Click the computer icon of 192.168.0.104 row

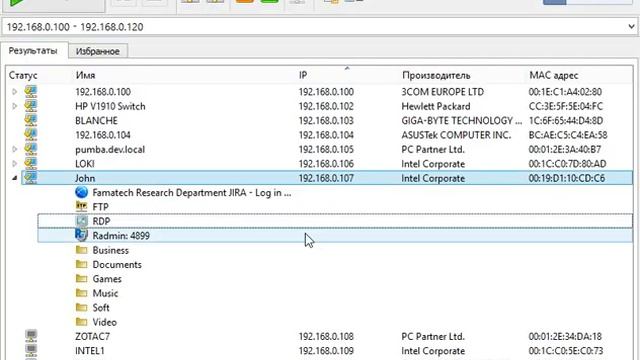(31, 134)
